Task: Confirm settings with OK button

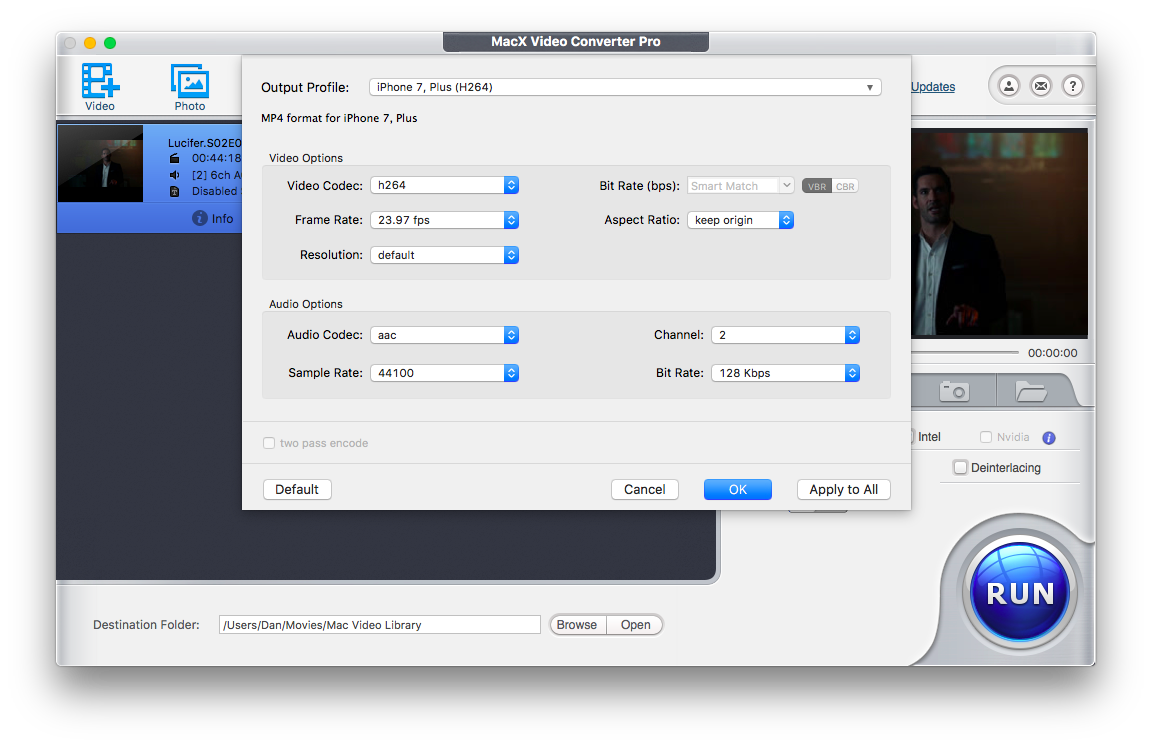Action: pyautogui.click(x=738, y=489)
